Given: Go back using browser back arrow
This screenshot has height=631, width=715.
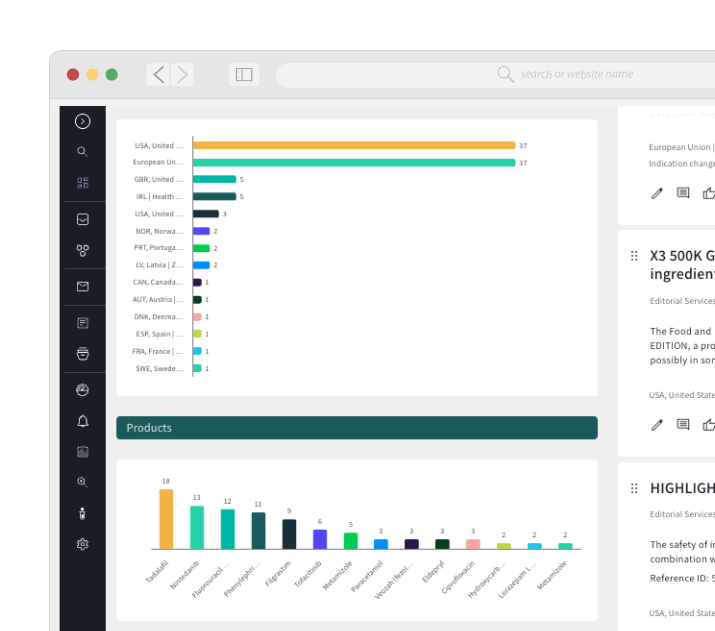Looking at the screenshot, I should [x=159, y=74].
